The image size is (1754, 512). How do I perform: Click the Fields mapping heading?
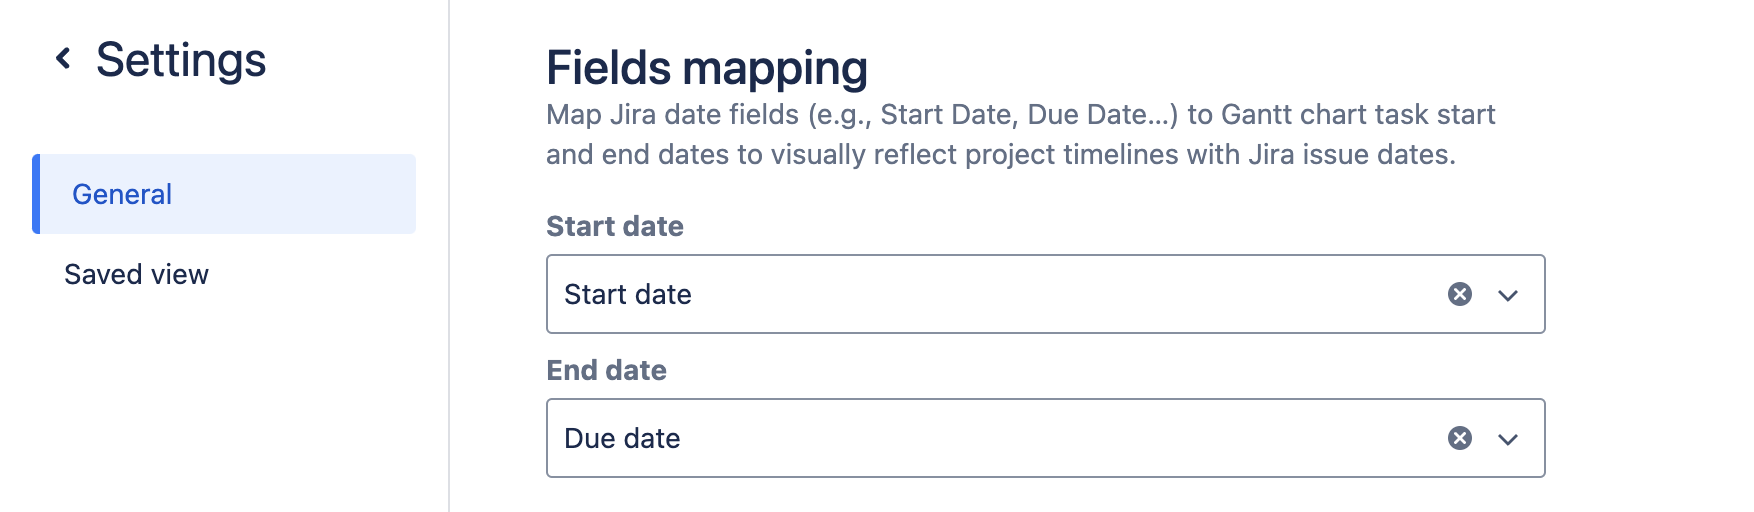pos(707,68)
